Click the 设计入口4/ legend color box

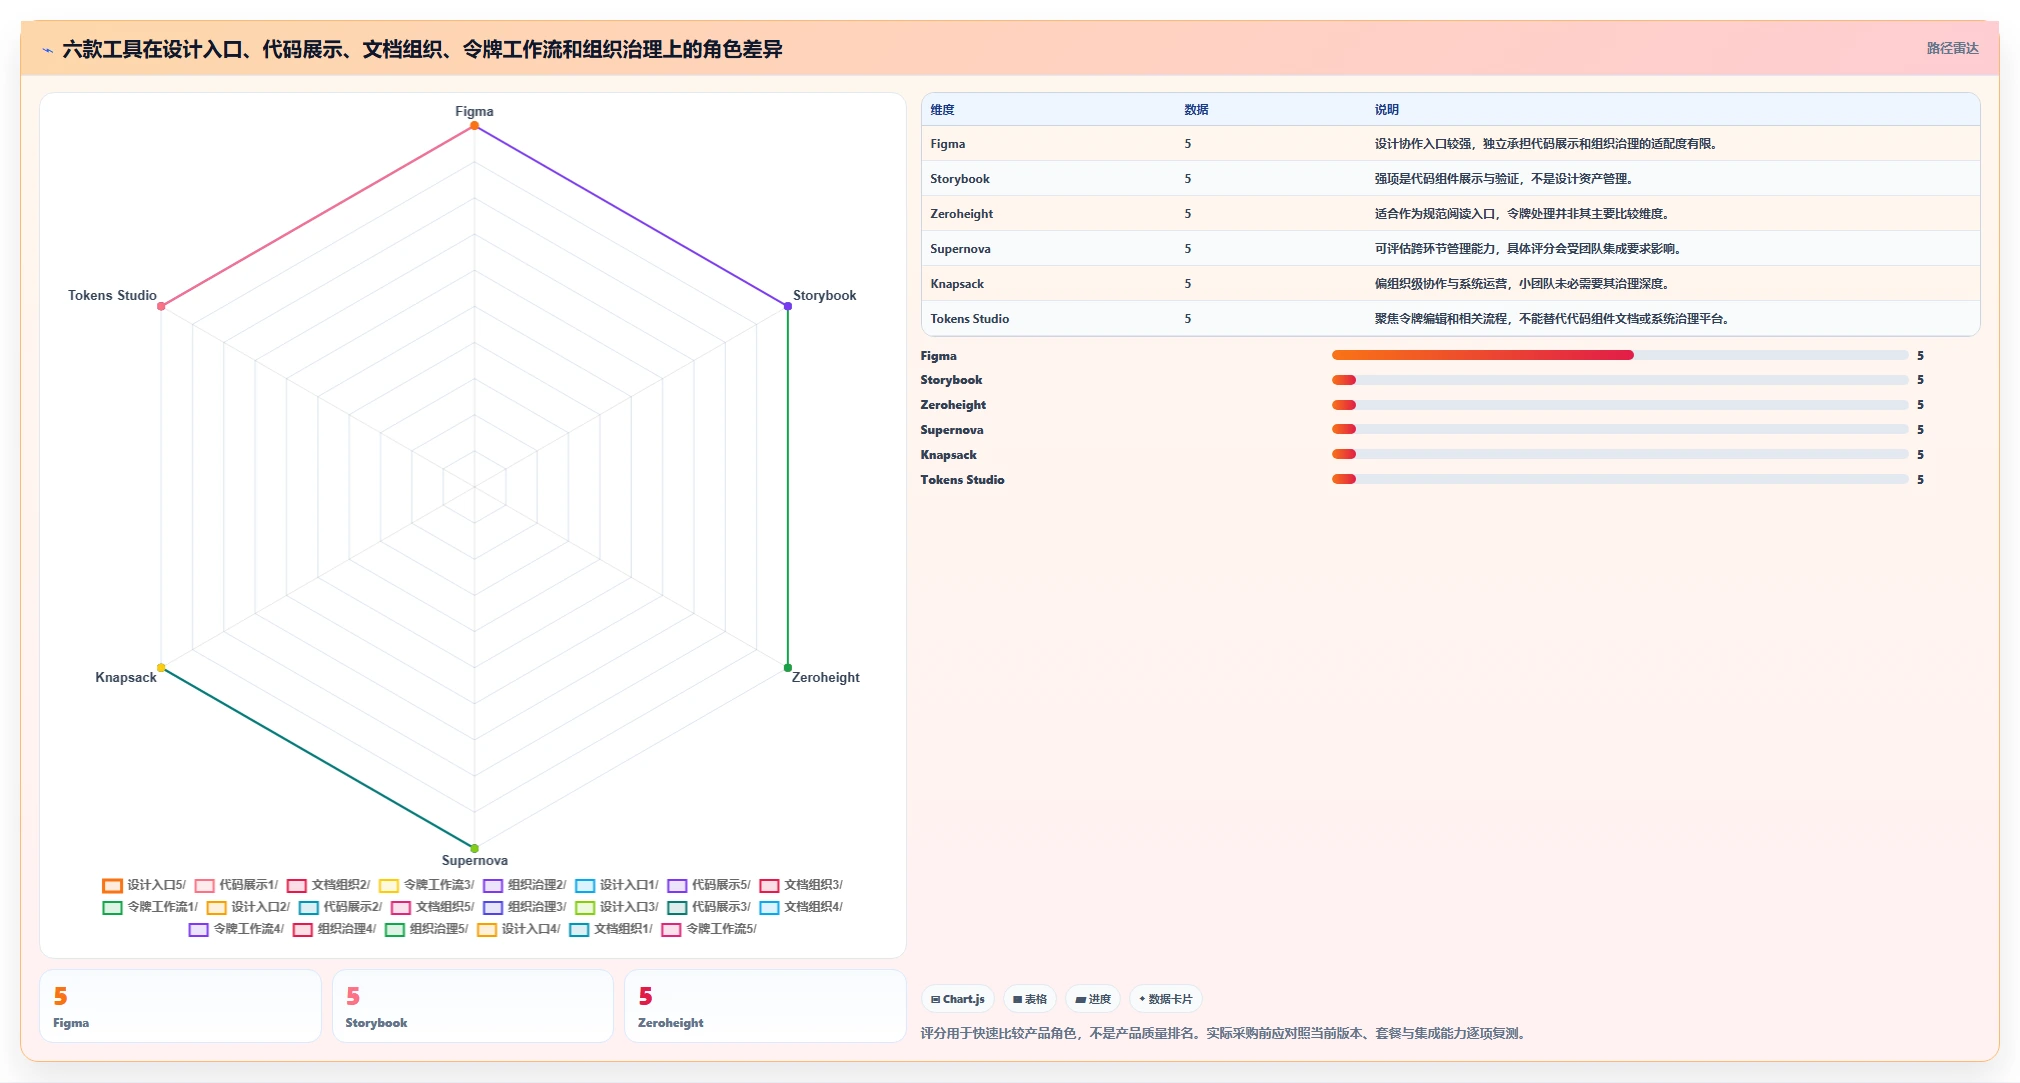[x=487, y=930]
